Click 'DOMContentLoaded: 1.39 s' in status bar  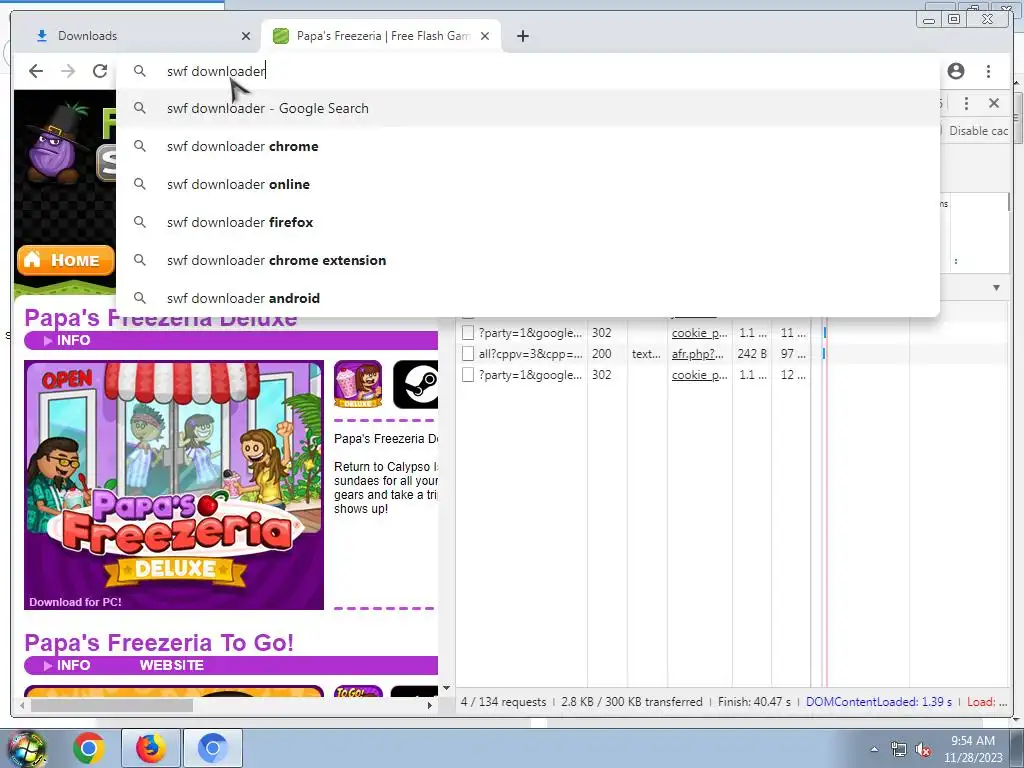(878, 701)
